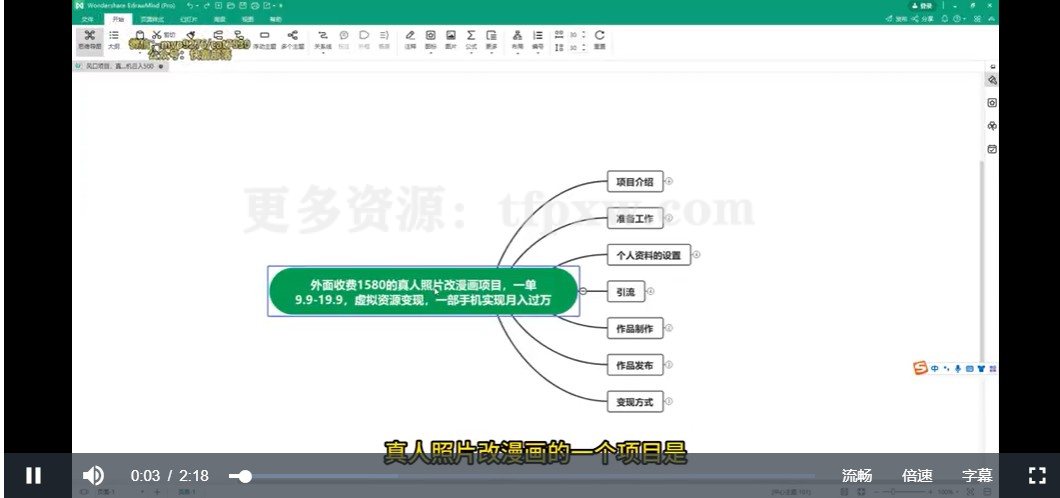Add a boundary 外框 around topics
1060x498 pixels.
tap(364, 40)
